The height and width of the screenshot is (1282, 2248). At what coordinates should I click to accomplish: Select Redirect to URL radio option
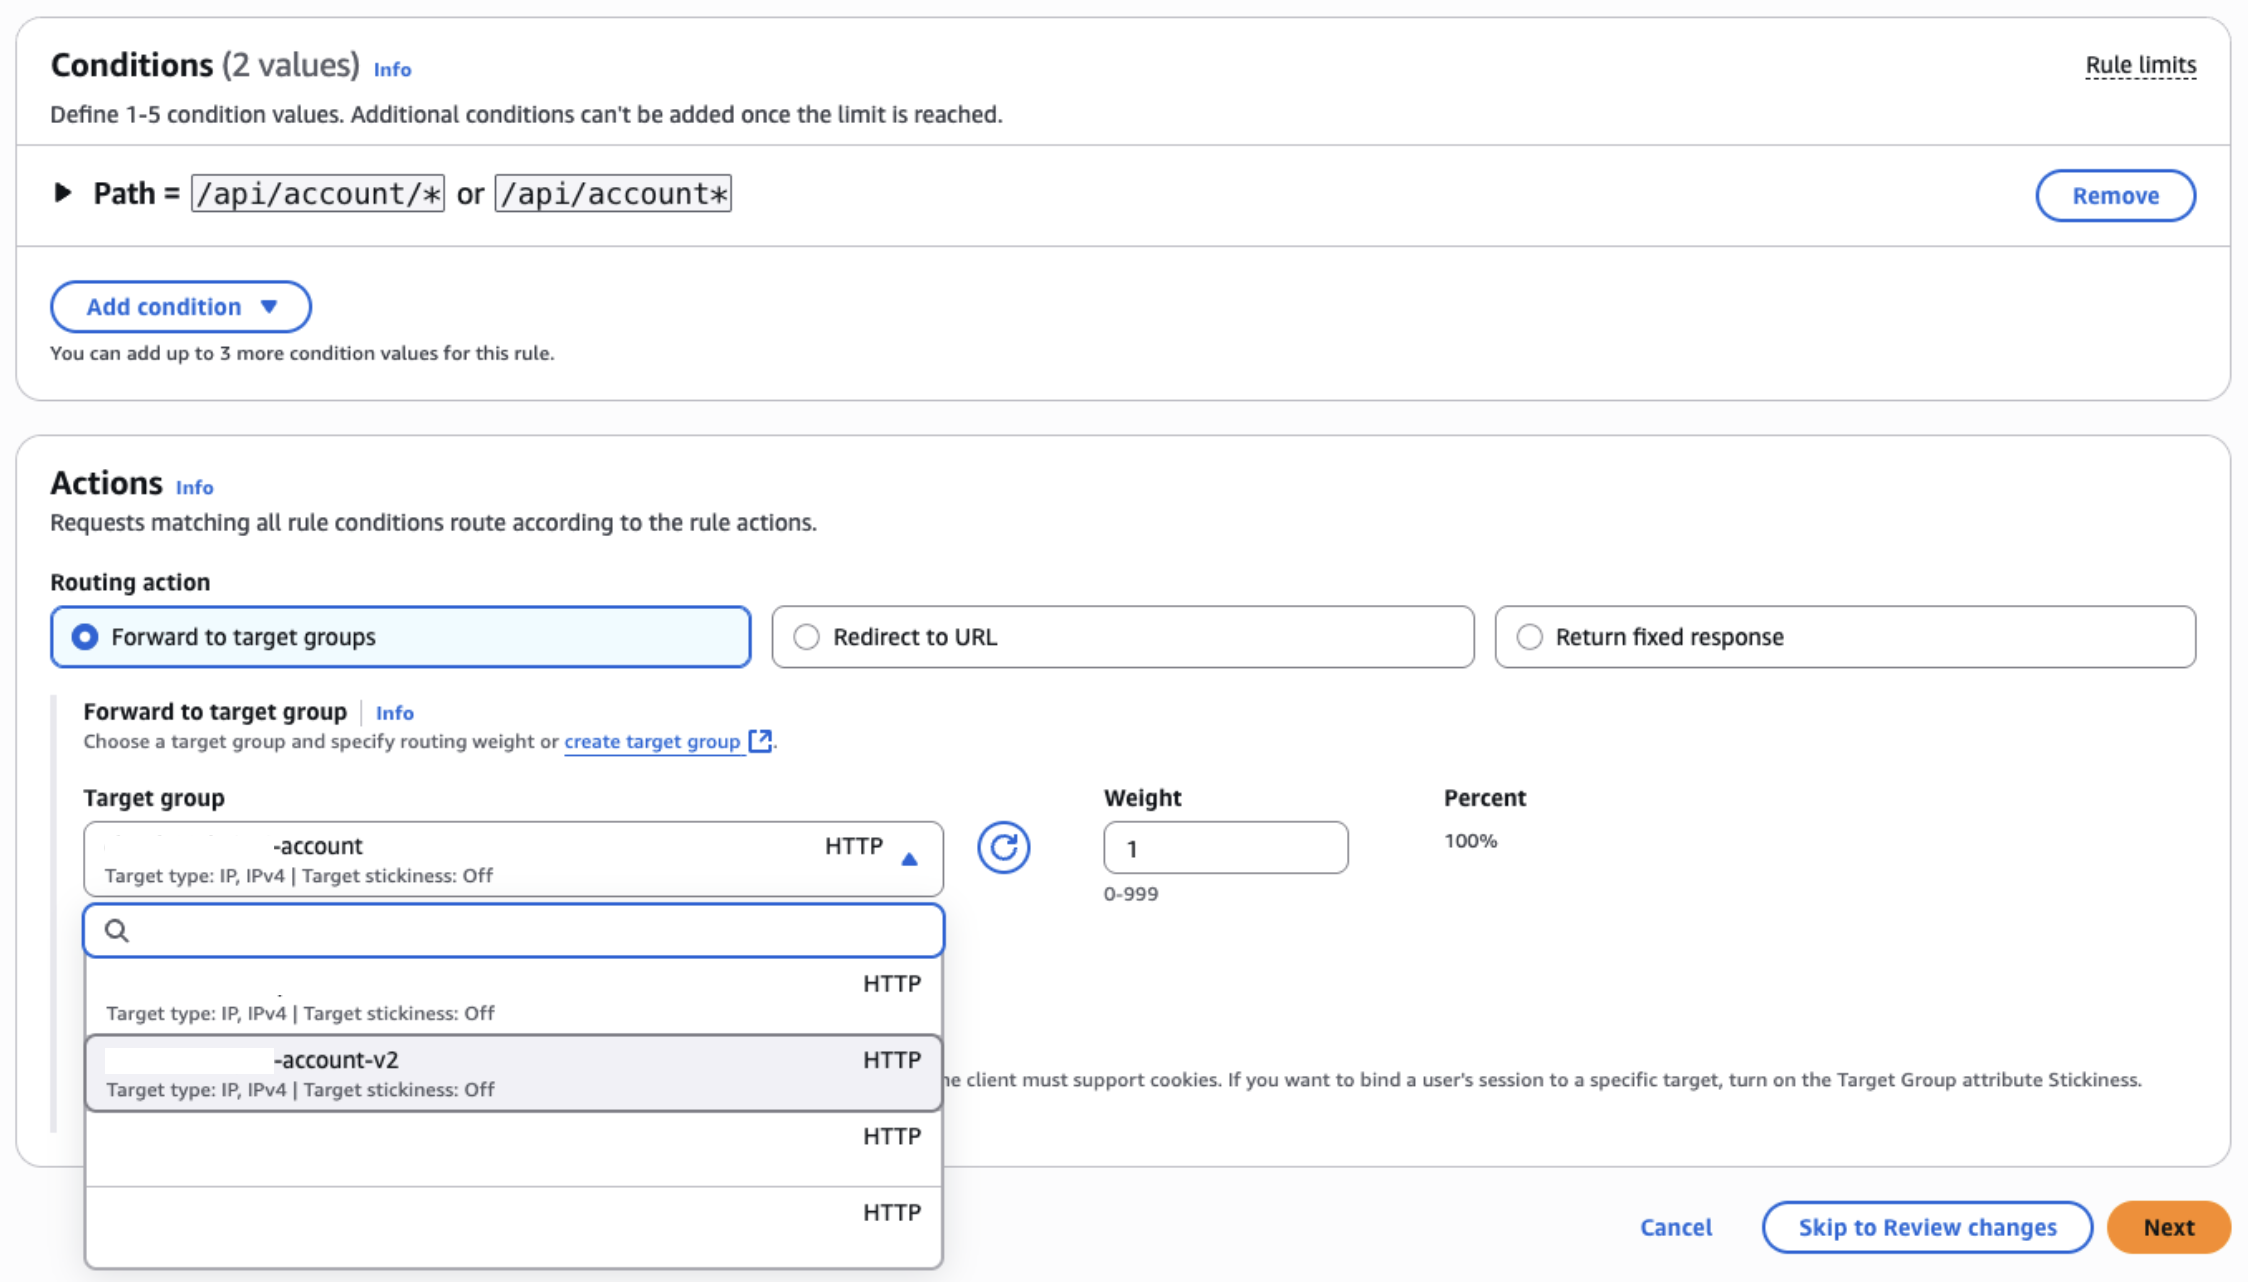pyautogui.click(x=807, y=637)
